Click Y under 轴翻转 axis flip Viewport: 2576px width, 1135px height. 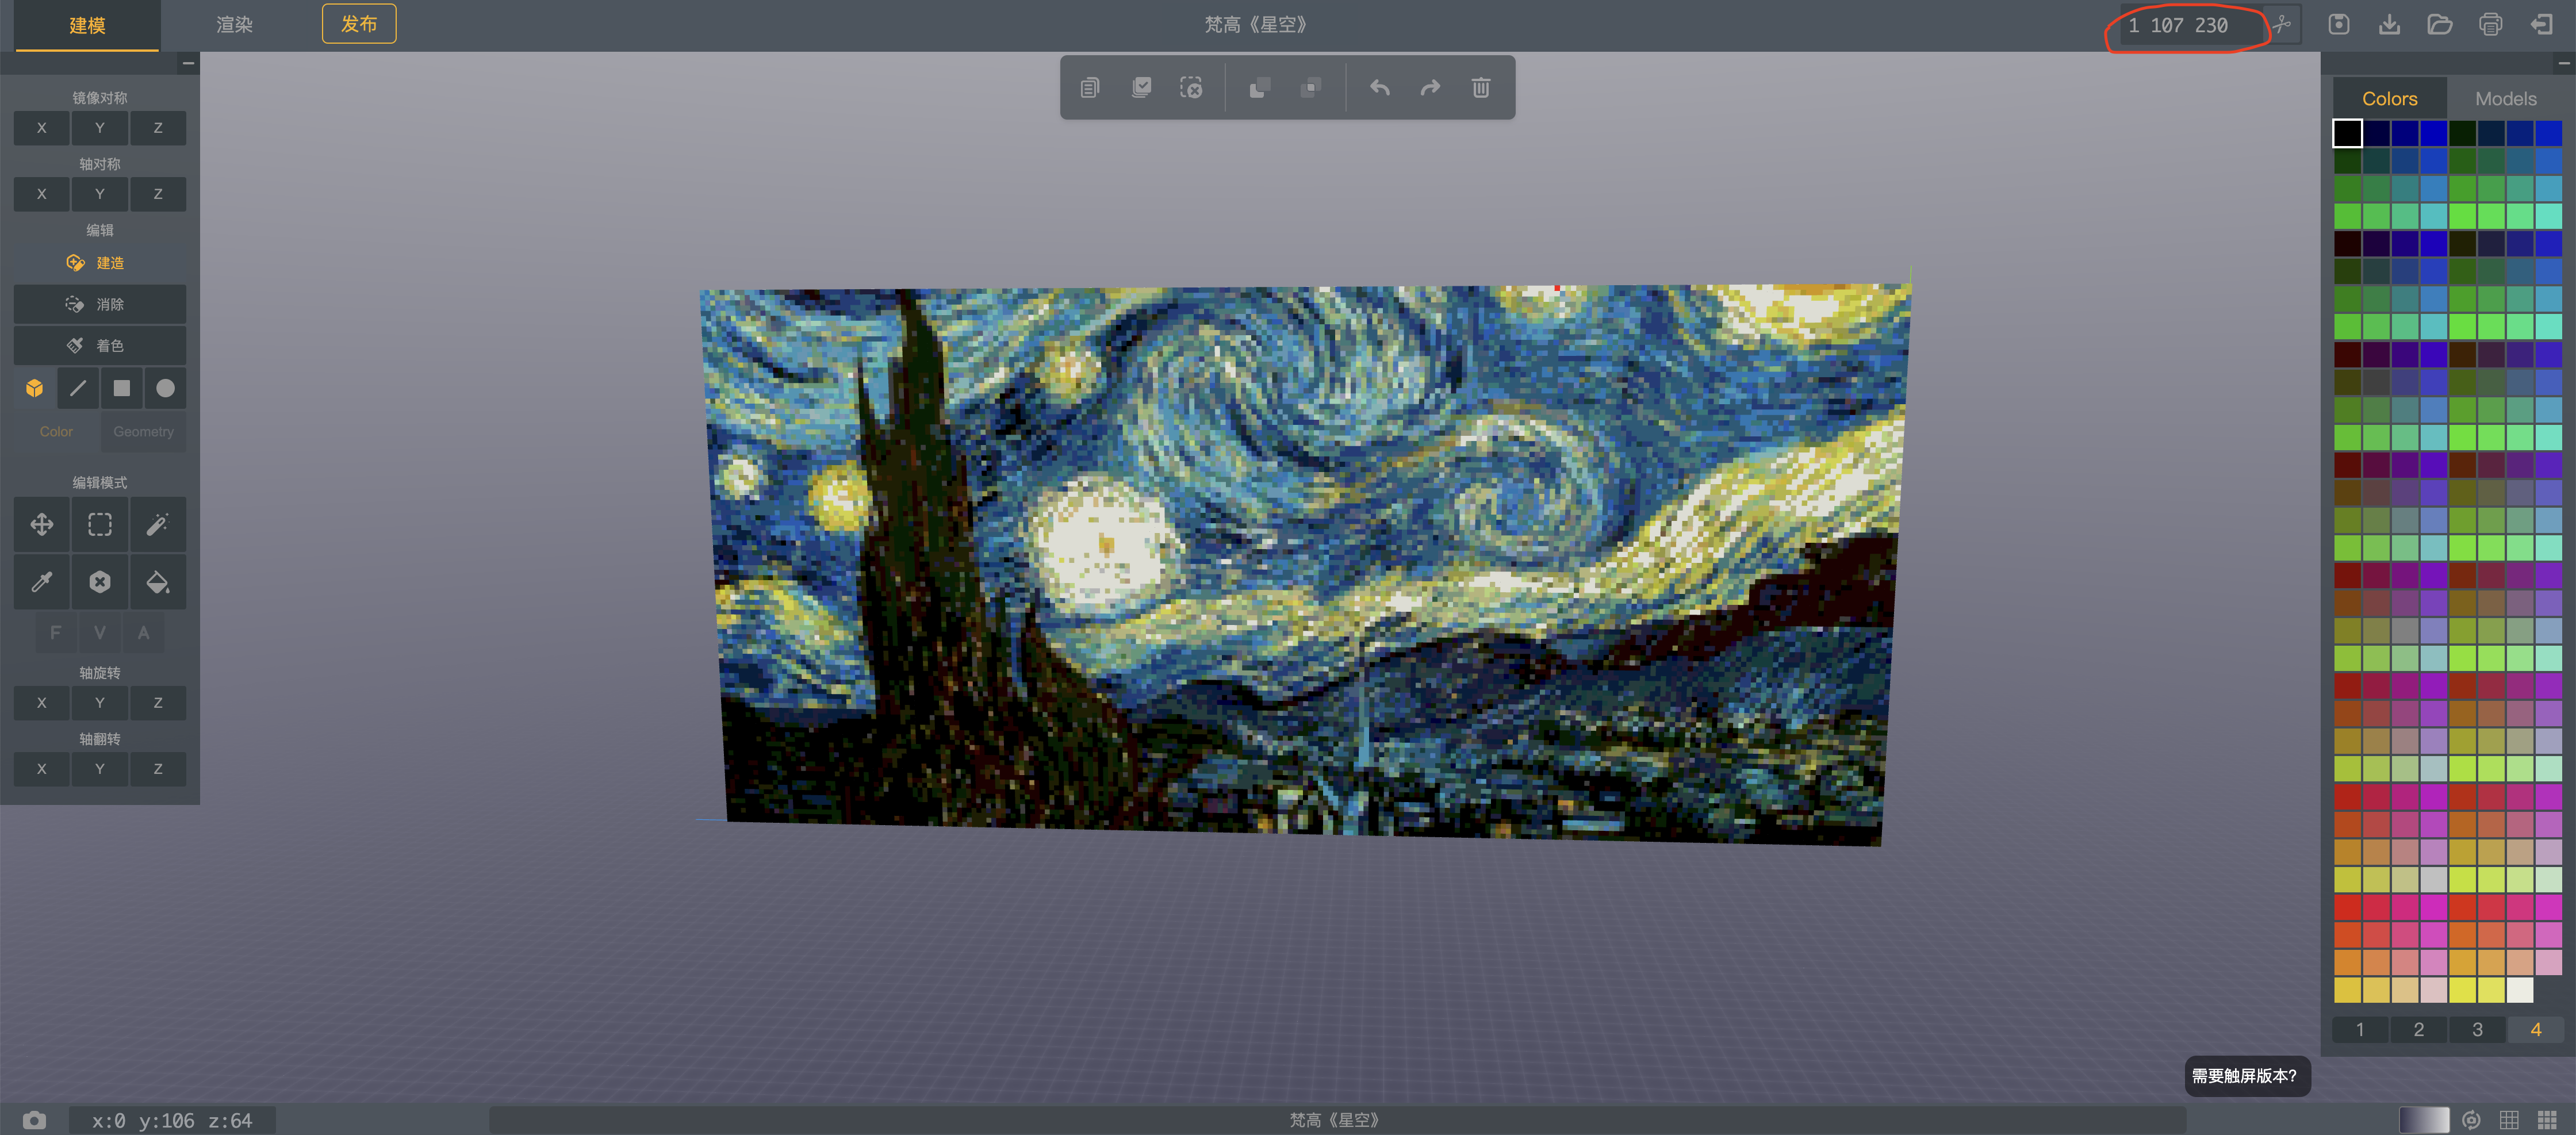(100, 769)
